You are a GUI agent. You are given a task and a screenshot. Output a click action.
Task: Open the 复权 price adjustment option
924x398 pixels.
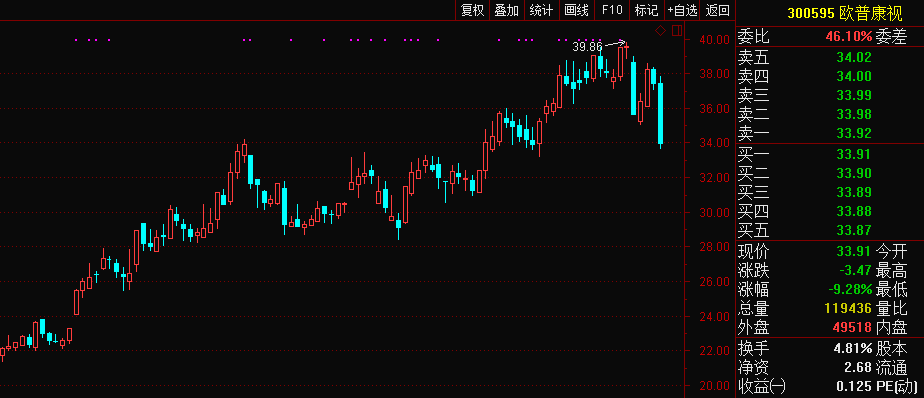pos(472,10)
